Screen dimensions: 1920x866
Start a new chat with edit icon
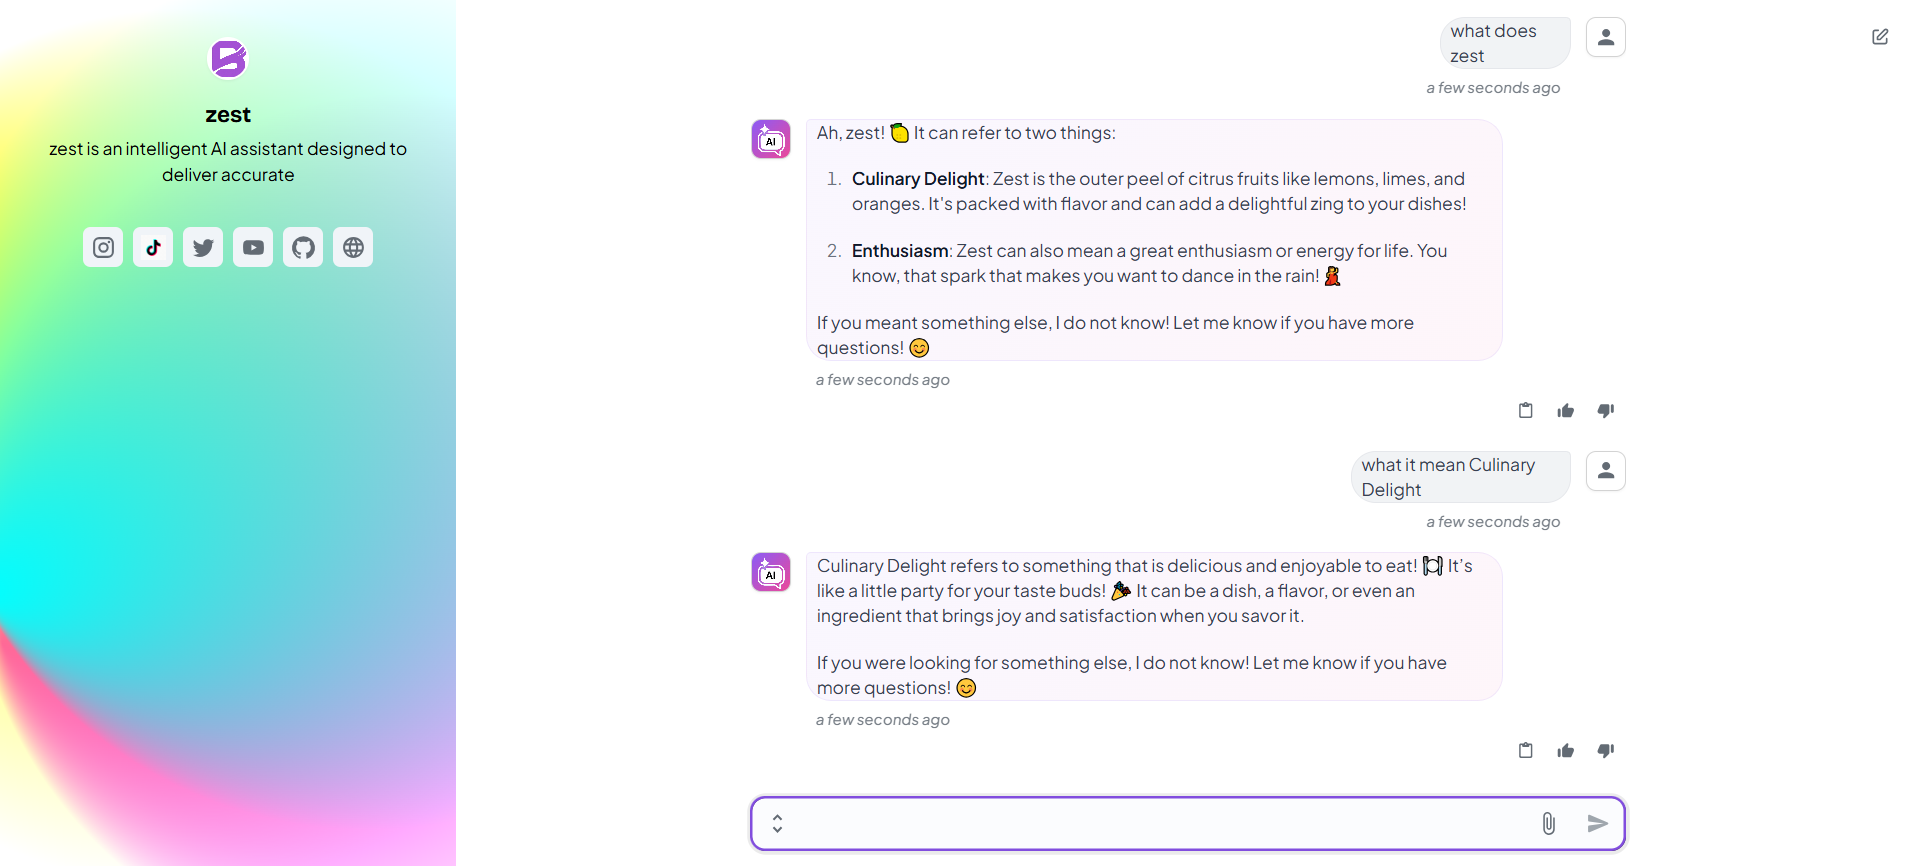pyautogui.click(x=1880, y=37)
